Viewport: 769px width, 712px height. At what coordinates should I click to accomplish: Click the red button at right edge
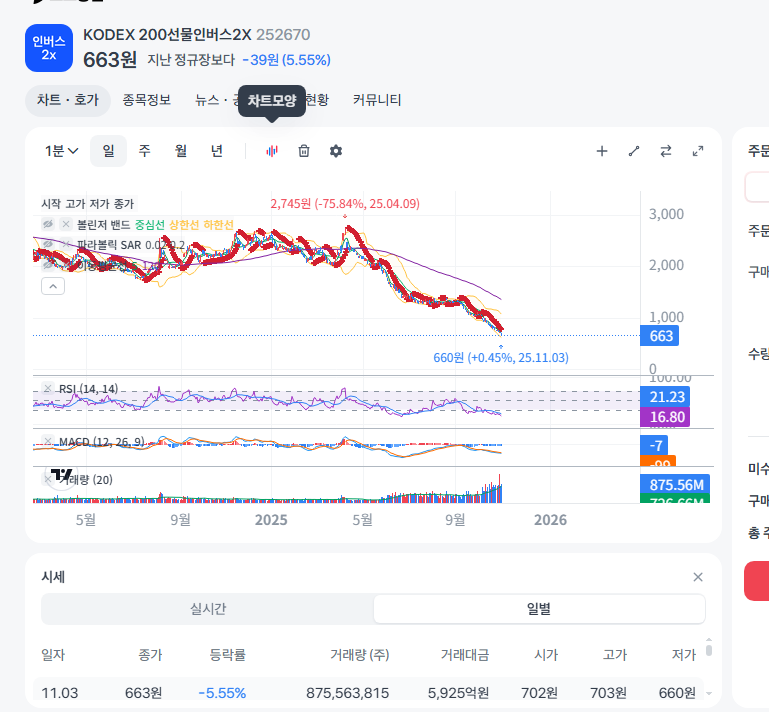click(756, 581)
